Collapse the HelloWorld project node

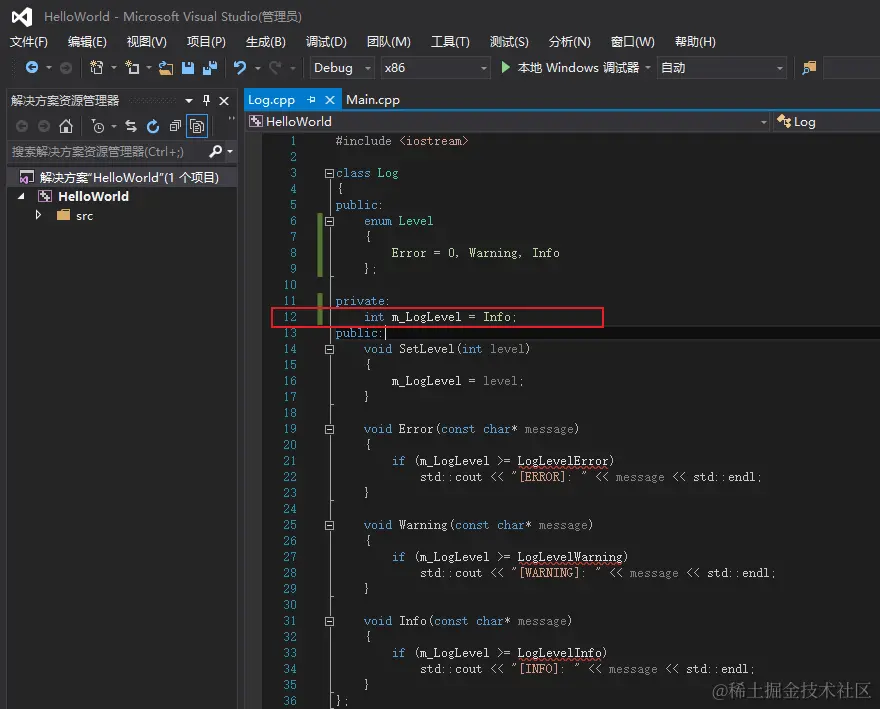click(x=21, y=196)
